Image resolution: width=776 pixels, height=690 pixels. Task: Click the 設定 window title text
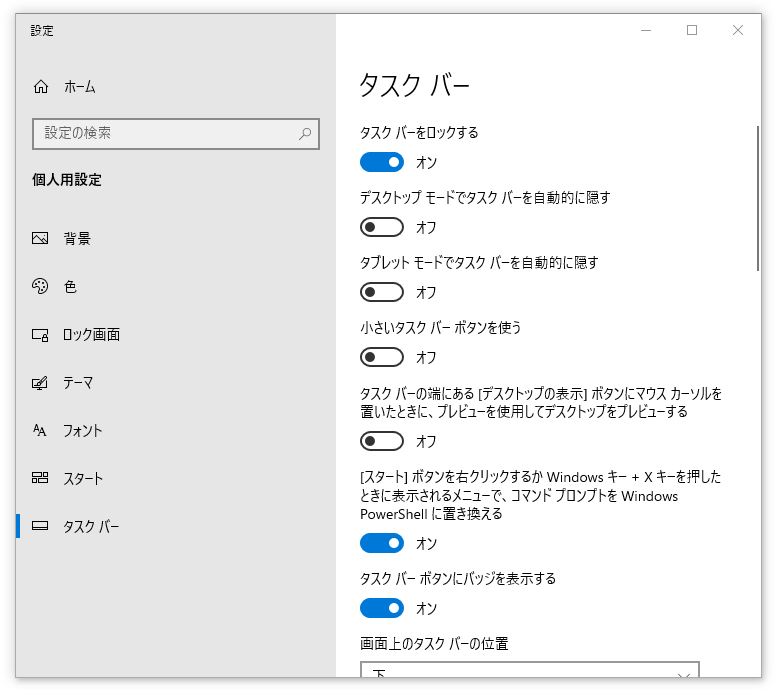pyautogui.click(x=42, y=31)
